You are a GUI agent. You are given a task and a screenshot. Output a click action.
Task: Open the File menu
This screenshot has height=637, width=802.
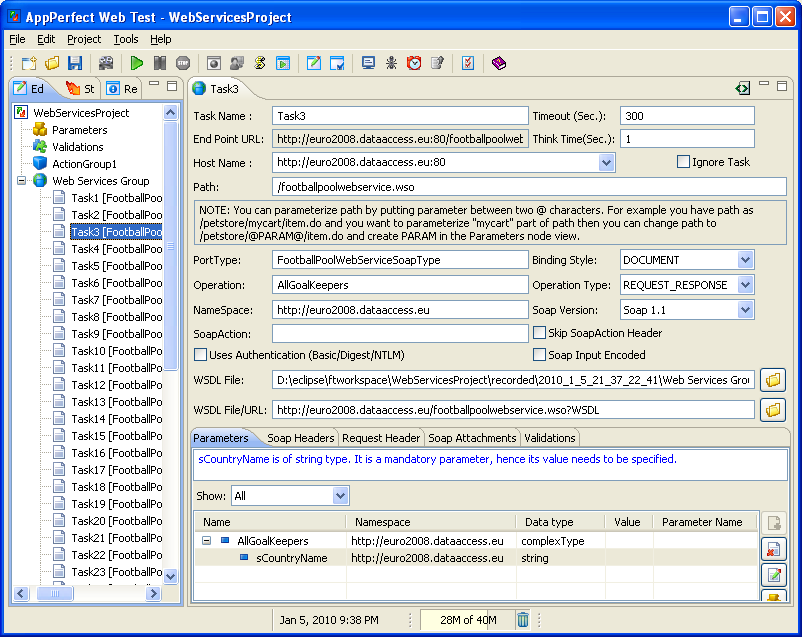pos(17,39)
